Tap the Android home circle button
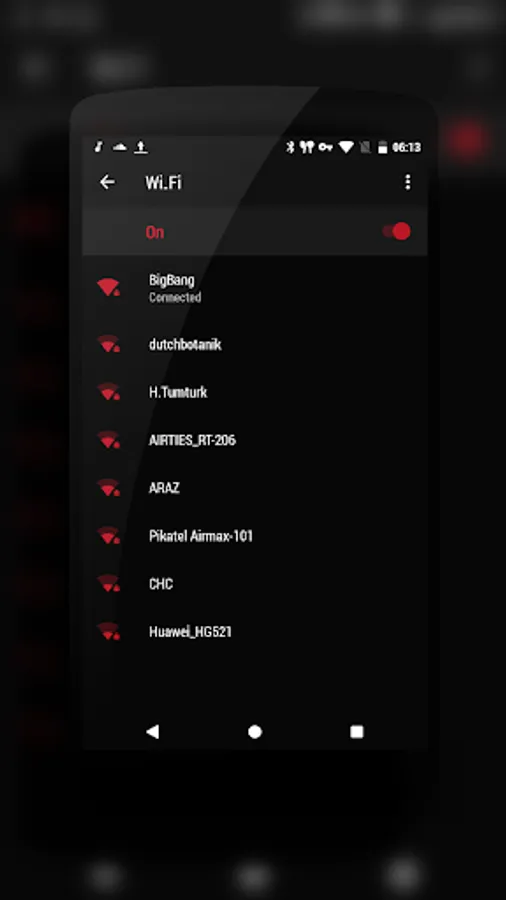506x900 pixels. point(255,731)
